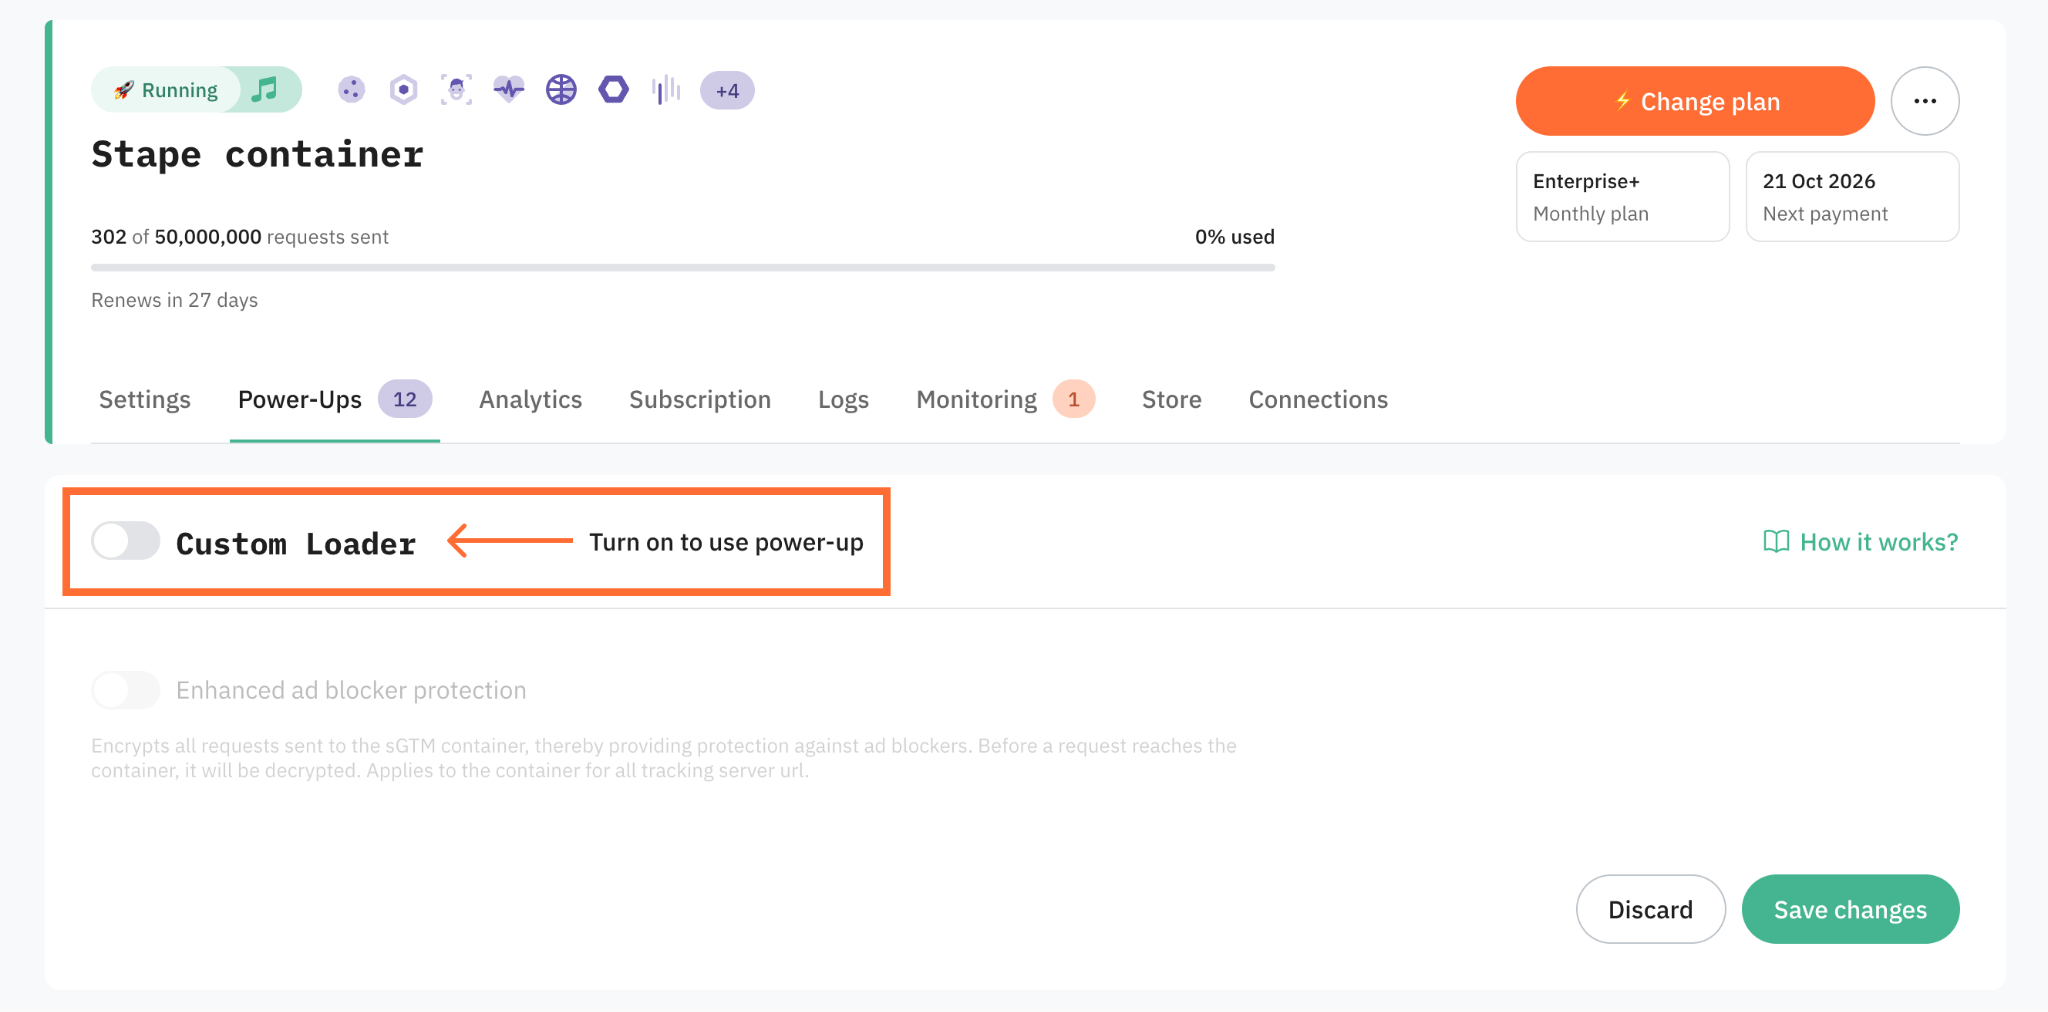Click the vertical bars waveform icon
Image resolution: width=2048 pixels, height=1012 pixels.
point(666,90)
